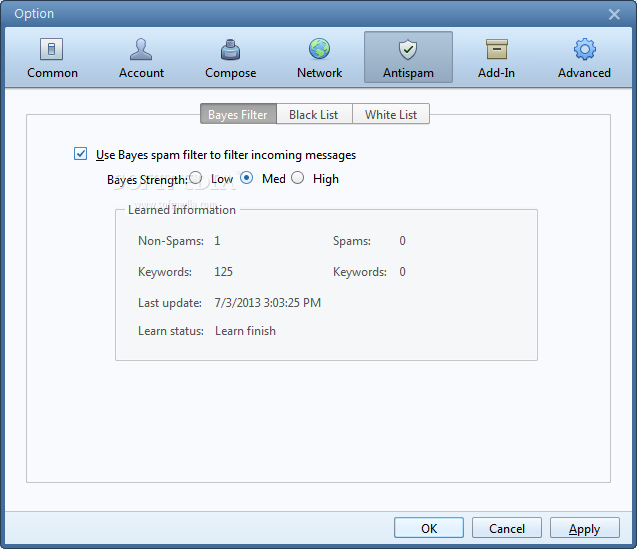
Task: Click the 'Bayes Strength:' label
Action: point(147,180)
